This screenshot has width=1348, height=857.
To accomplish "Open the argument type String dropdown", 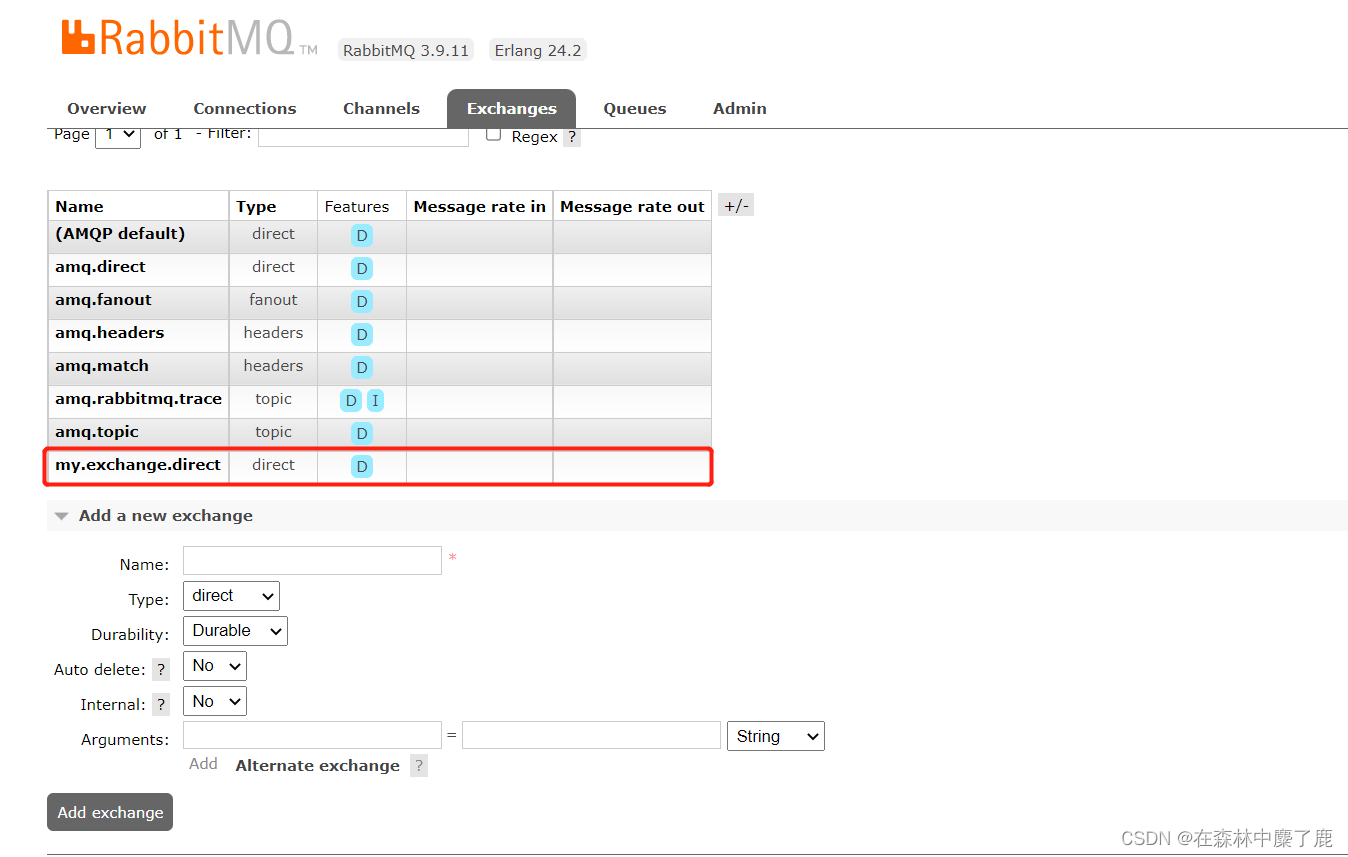I will tap(776, 737).
